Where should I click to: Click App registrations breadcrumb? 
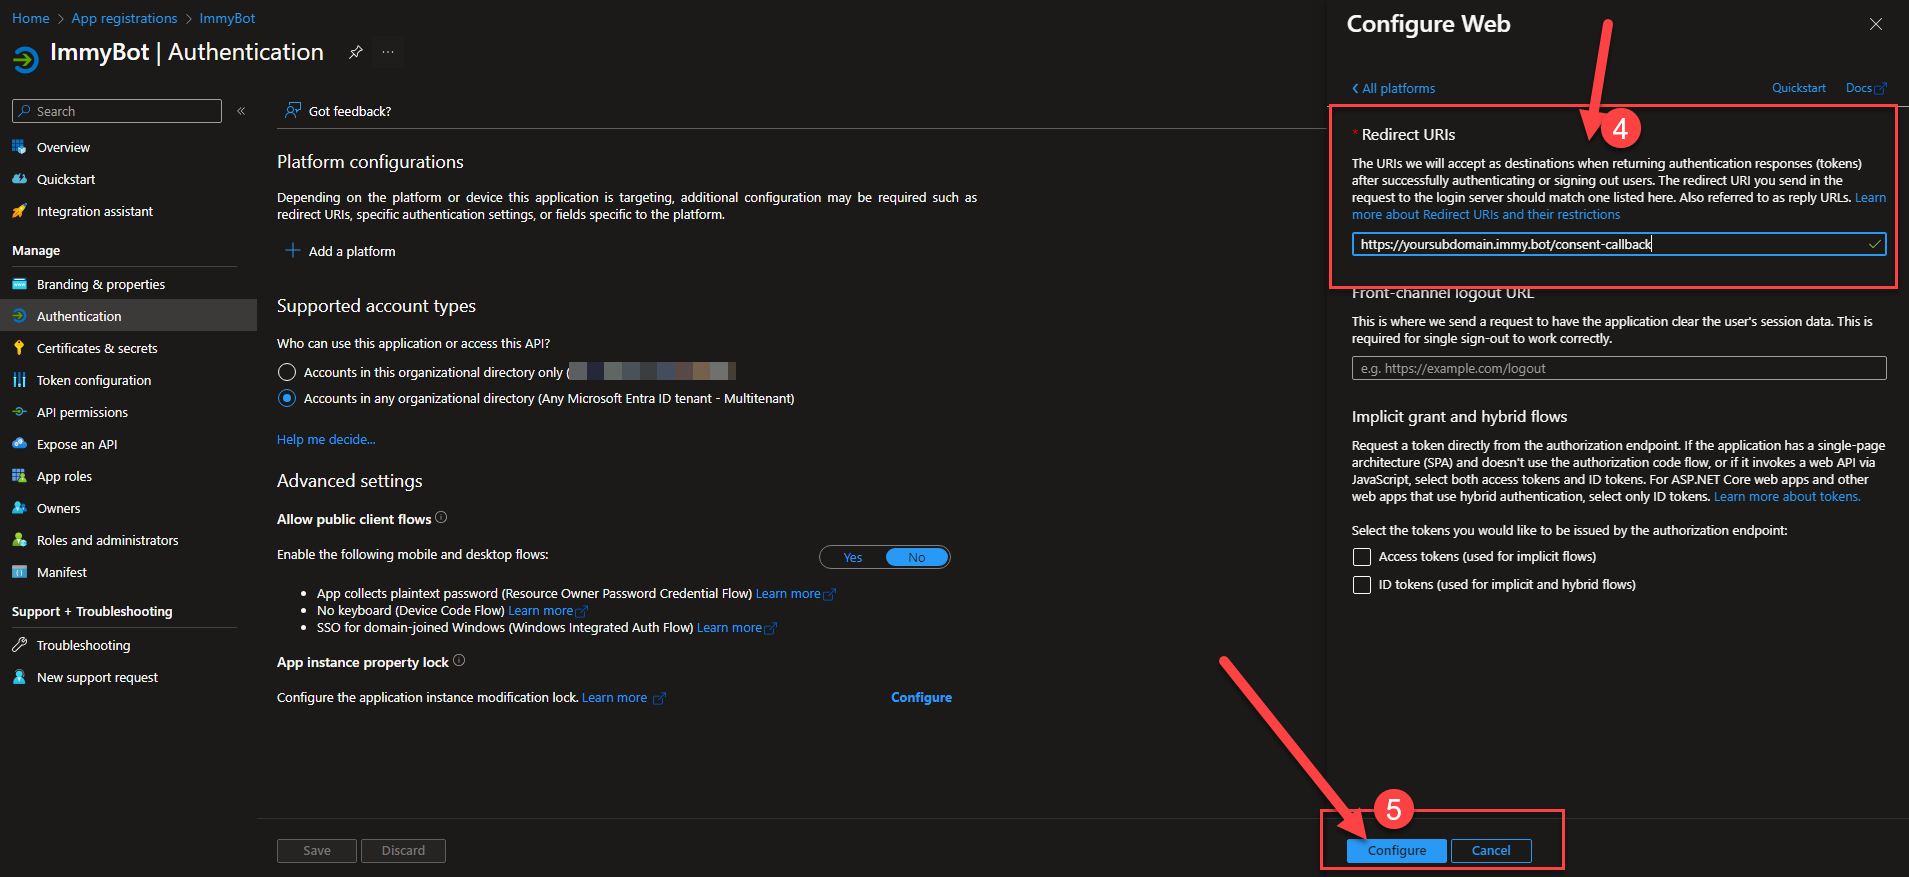124,18
